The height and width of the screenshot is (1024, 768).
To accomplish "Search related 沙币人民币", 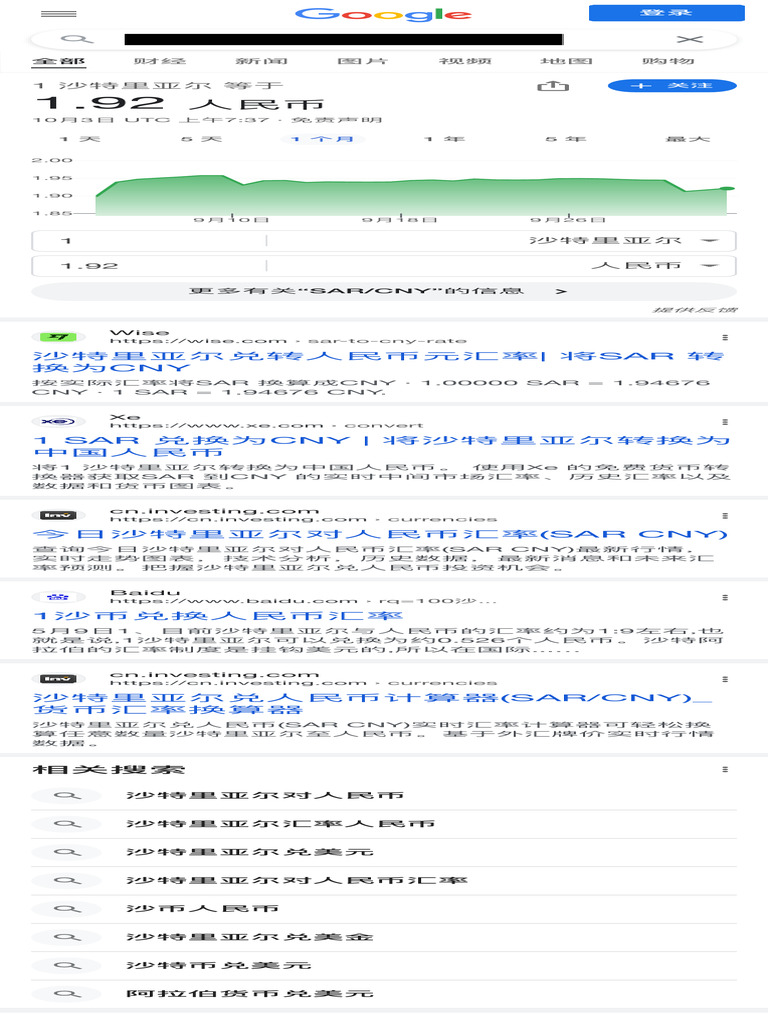I will 384,908.
